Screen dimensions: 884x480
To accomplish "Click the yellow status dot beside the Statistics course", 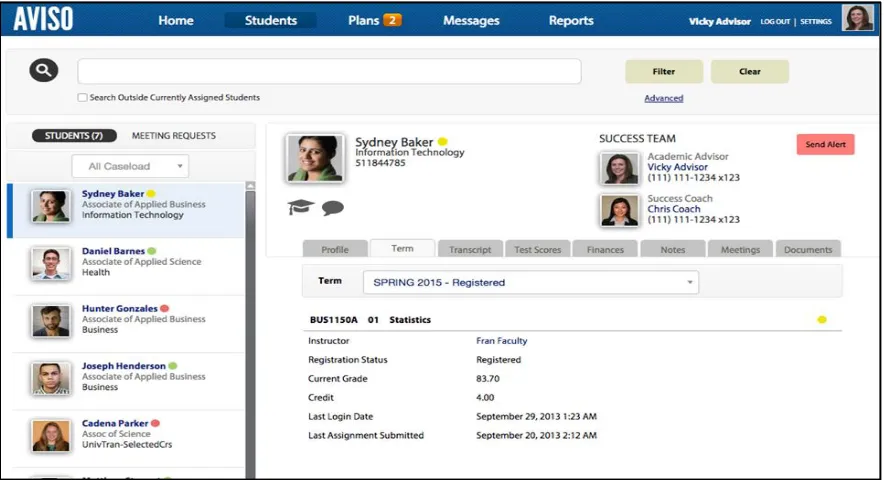I will 822,320.
